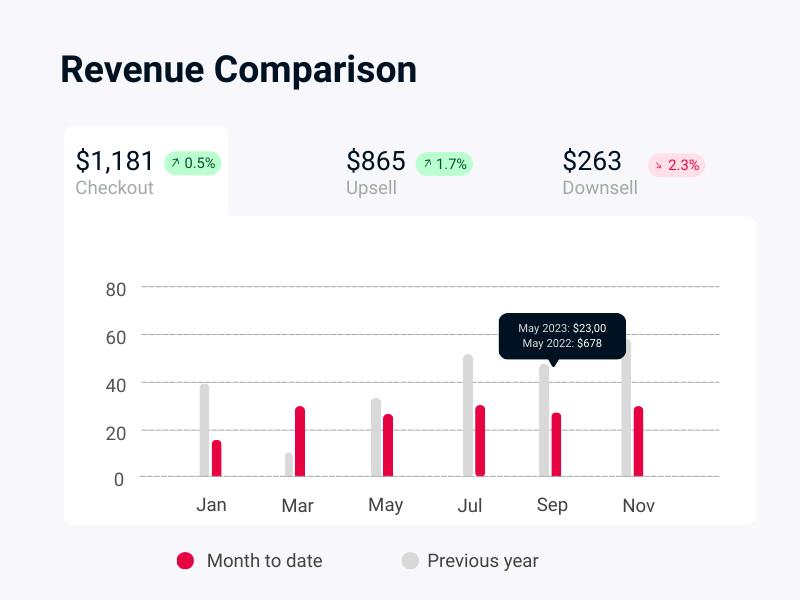Viewport: 800px width, 600px height.
Task: Click the red bar for Nov
Action: 638,441
